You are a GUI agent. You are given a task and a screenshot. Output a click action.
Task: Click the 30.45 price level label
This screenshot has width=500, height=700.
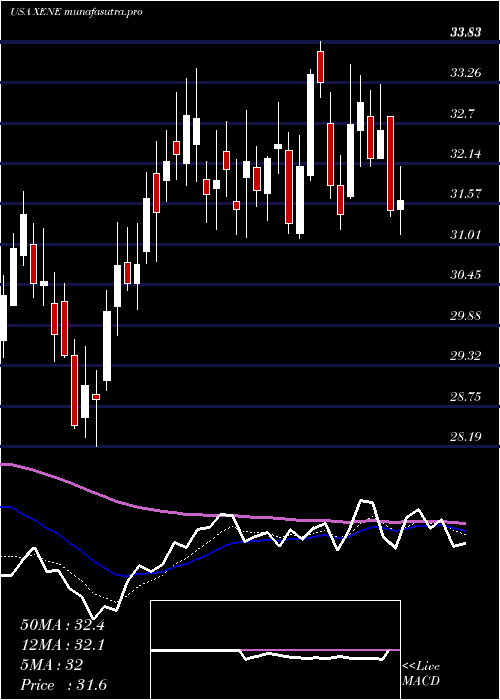466,275
